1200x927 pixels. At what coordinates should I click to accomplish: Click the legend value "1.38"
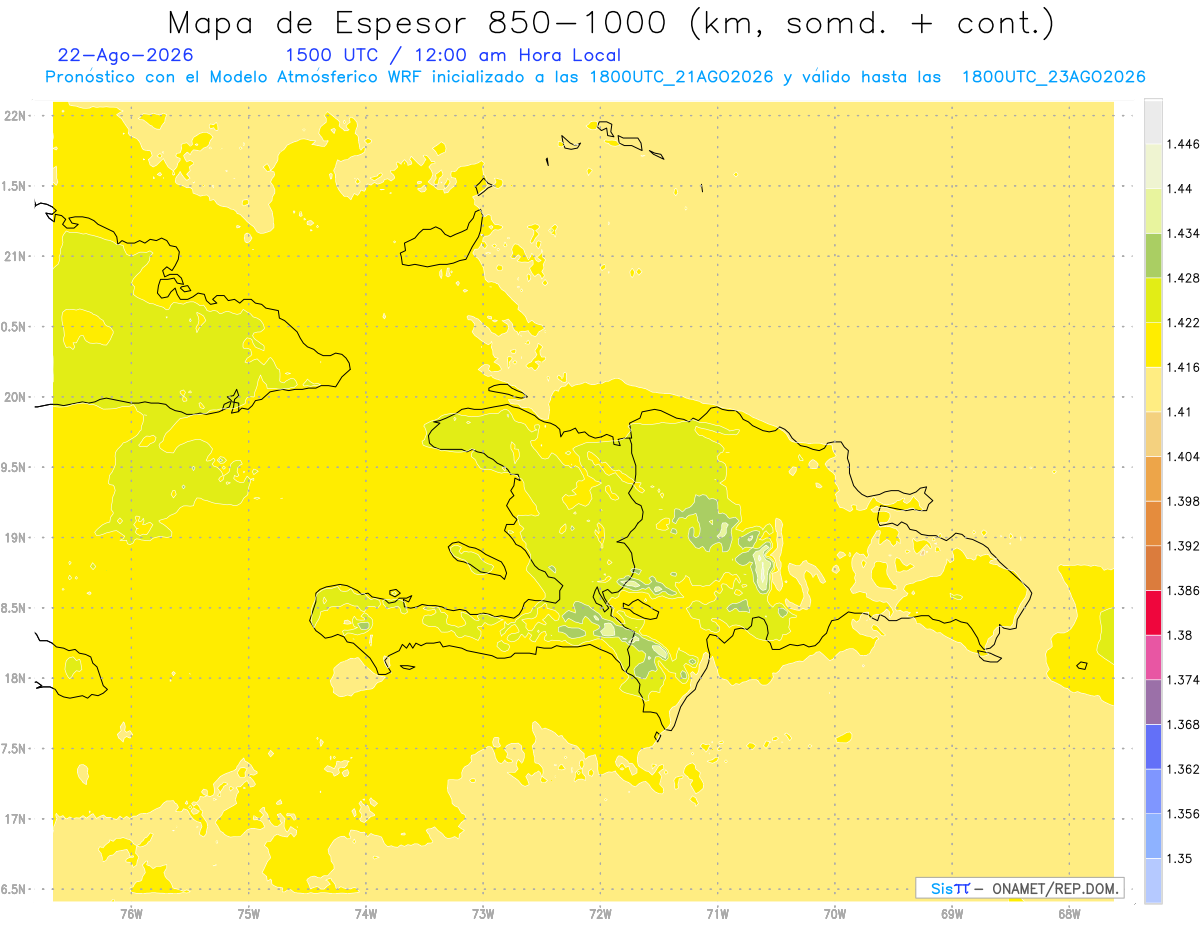click(x=1178, y=635)
